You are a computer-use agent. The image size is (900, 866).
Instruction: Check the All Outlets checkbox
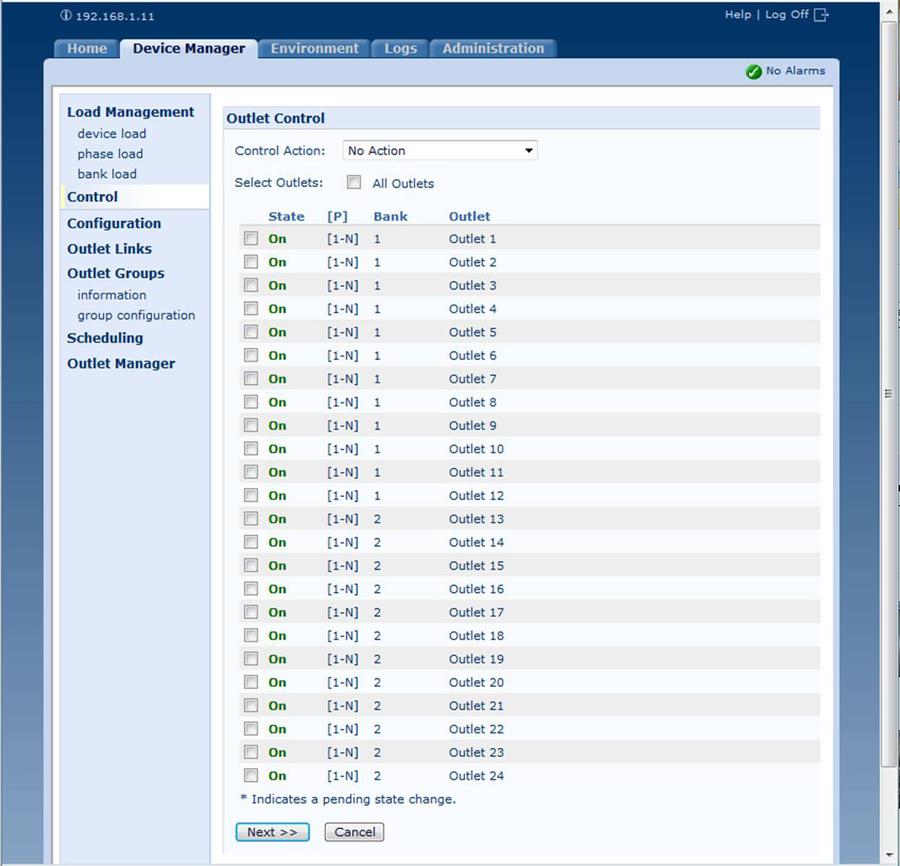tap(354, 183)
